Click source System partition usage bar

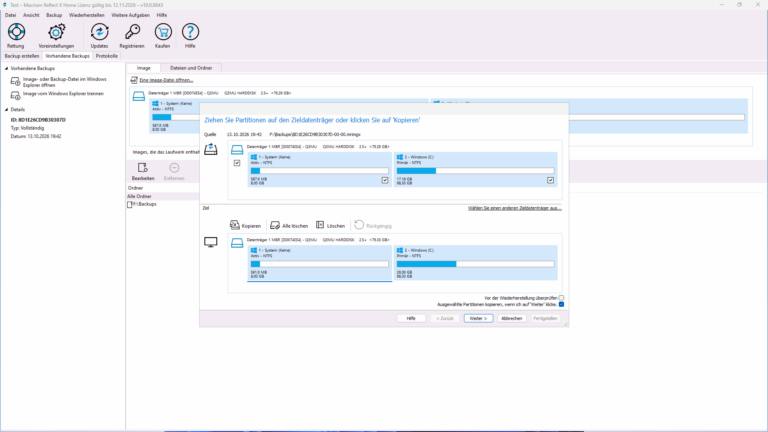[x=319, y=171]
